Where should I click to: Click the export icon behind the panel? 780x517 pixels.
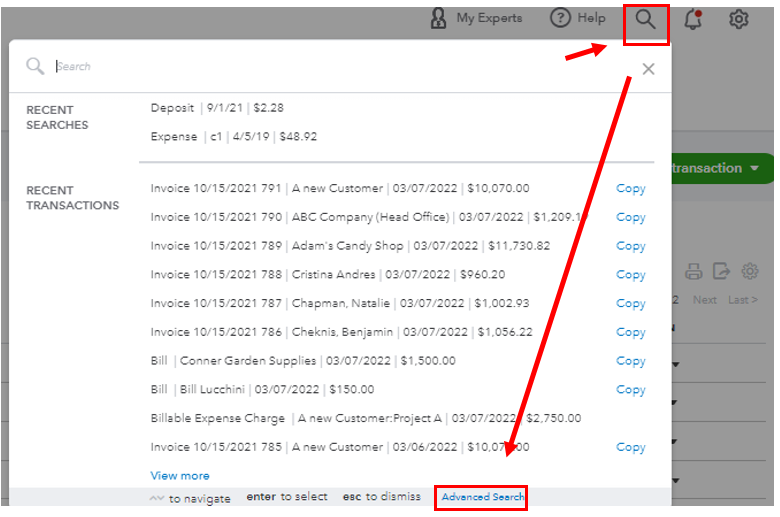point(721,271)
